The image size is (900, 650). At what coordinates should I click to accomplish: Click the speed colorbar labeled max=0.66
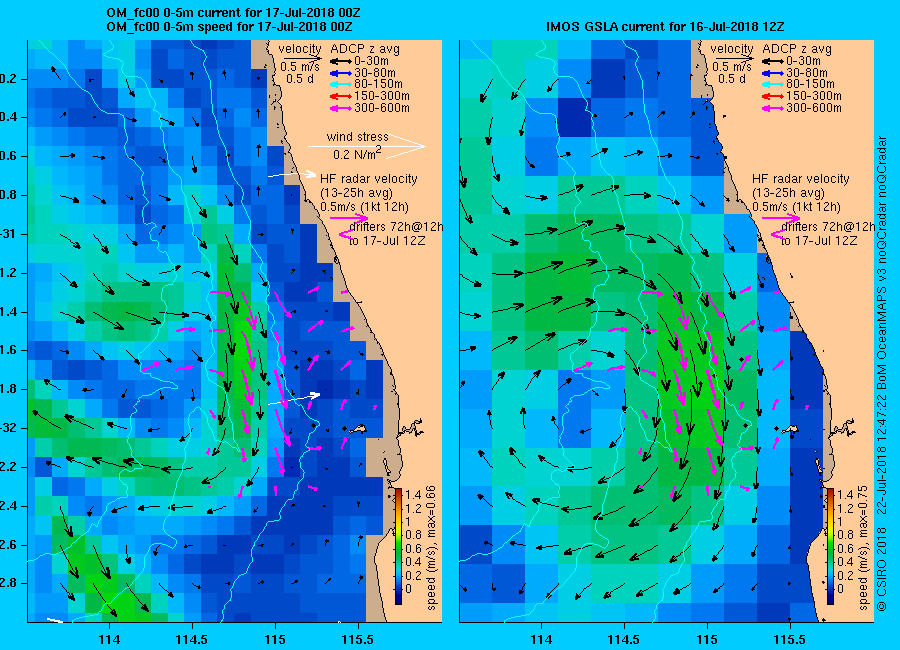(x=398, y=546)
